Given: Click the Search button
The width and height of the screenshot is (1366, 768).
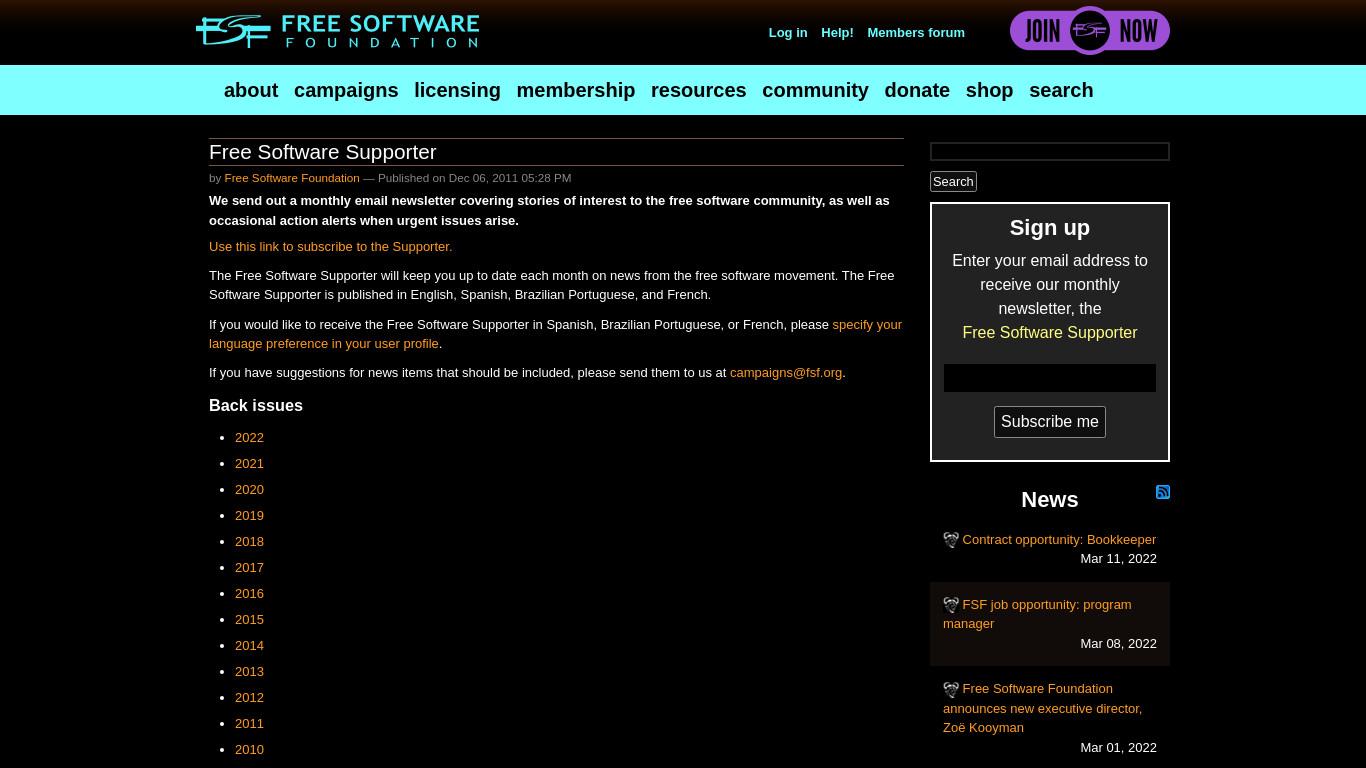Looking at the screenshot, I should coord(953,181).
